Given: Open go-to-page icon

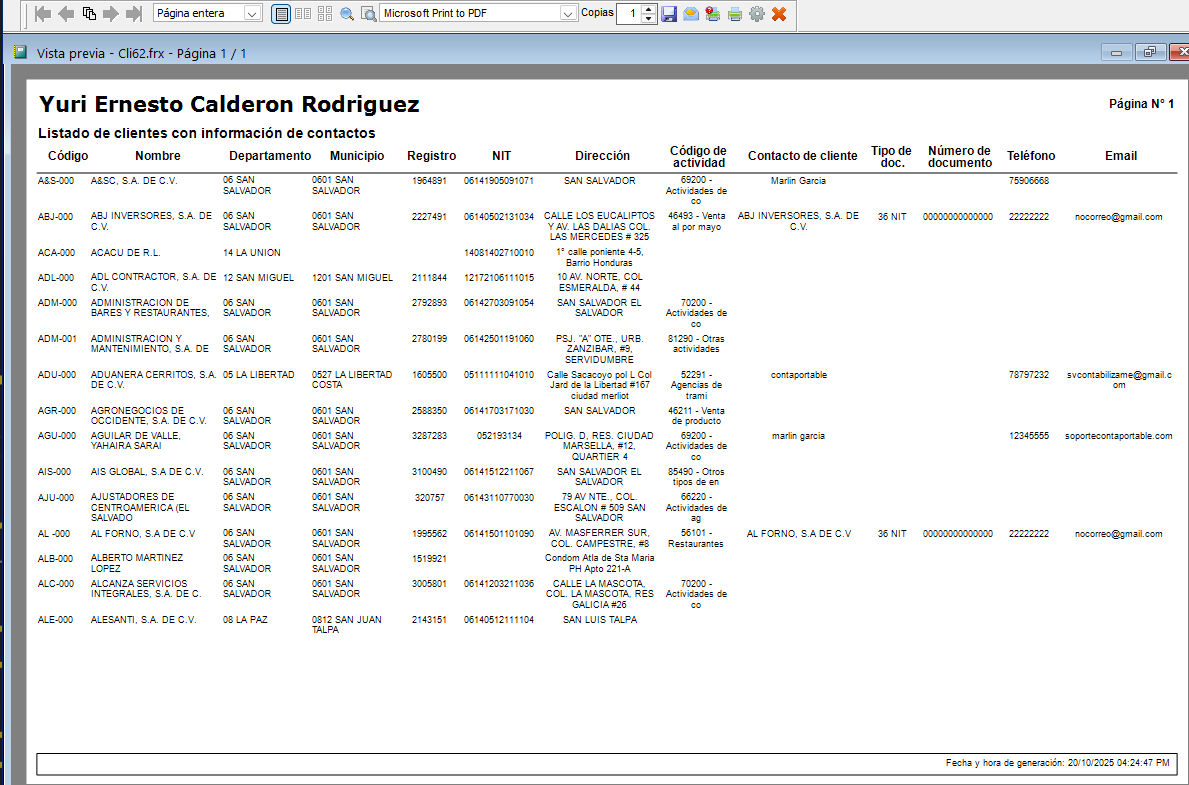Looking at the screenshot, I should click(x=89, y=14).
